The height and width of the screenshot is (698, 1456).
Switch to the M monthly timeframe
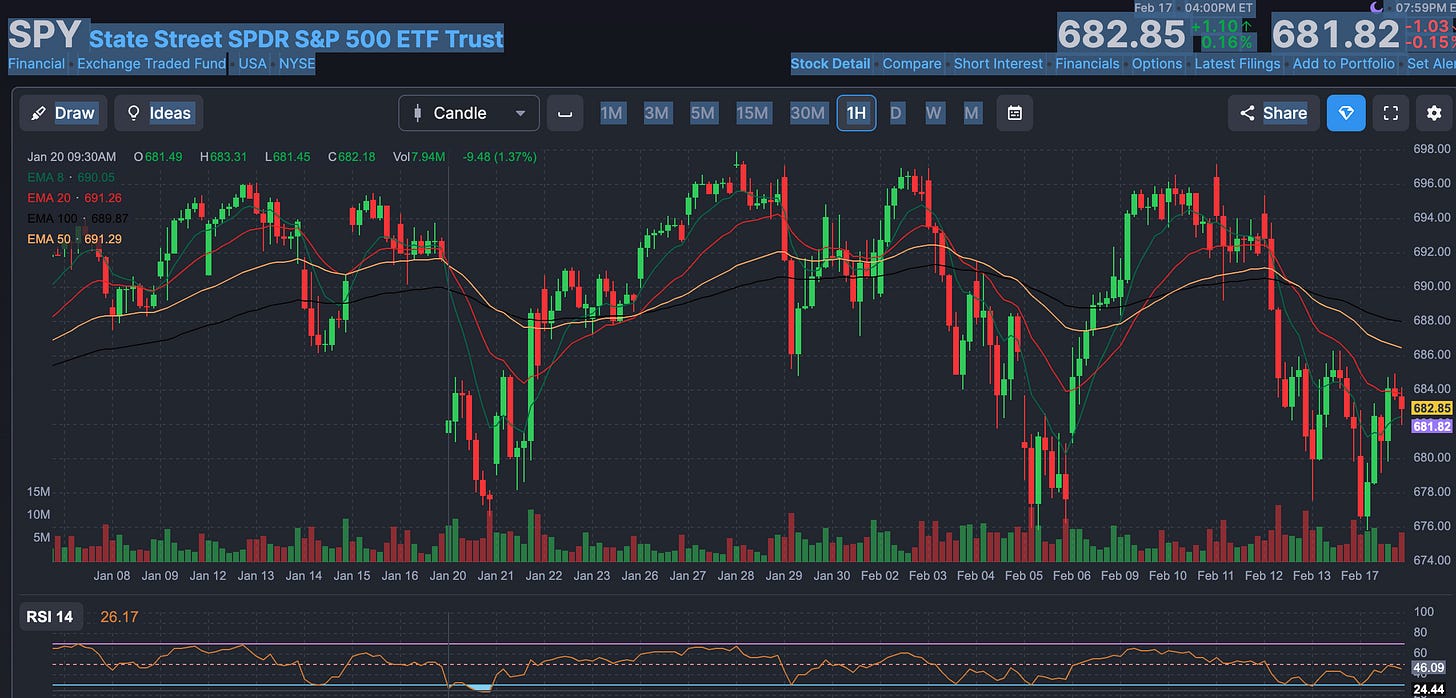click(x=971, y=113)
